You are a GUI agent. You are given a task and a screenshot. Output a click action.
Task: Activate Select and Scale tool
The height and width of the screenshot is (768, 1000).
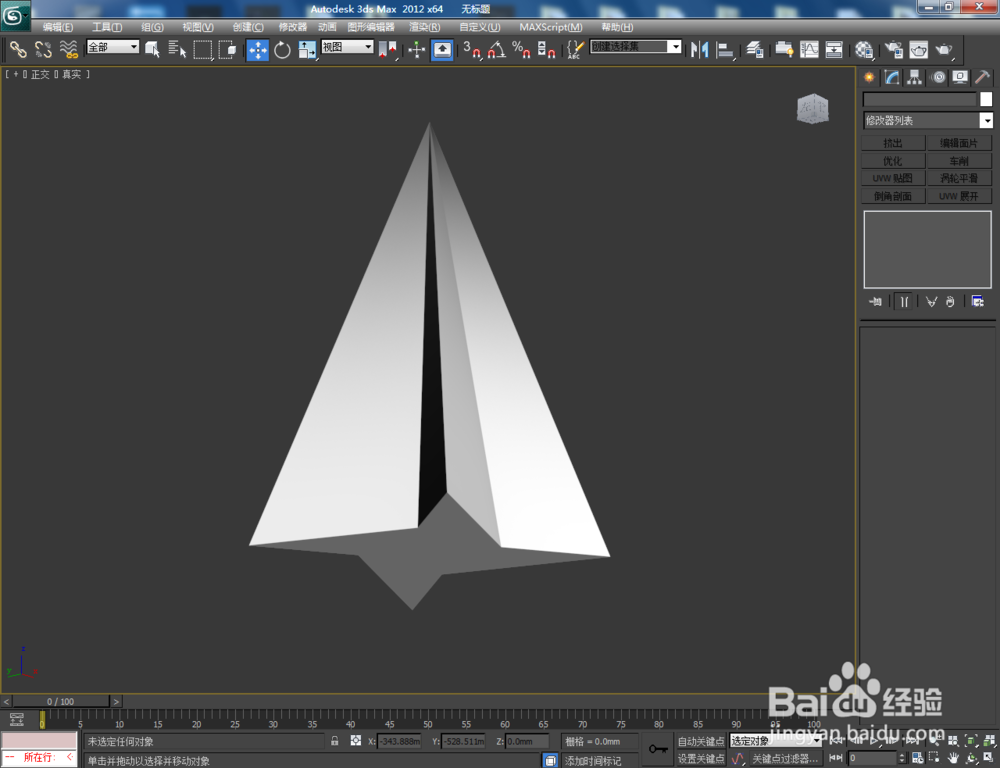pos(307,50)
